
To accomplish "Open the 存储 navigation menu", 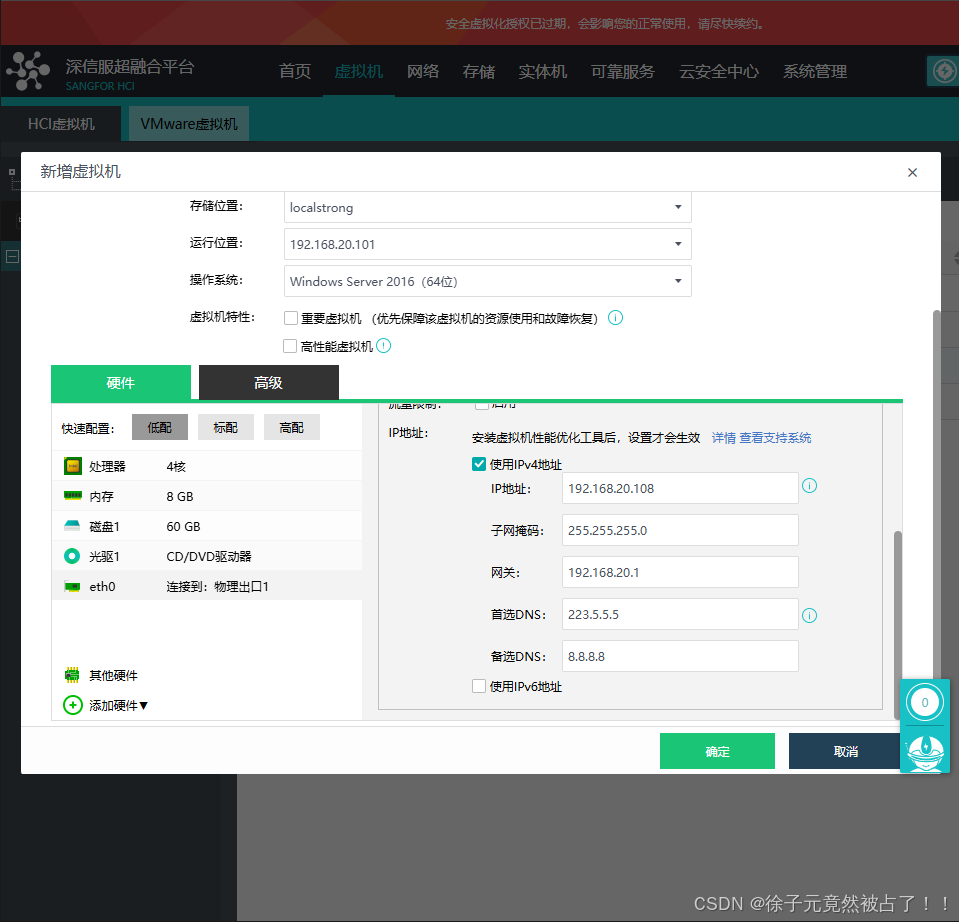I will [479, 72].
